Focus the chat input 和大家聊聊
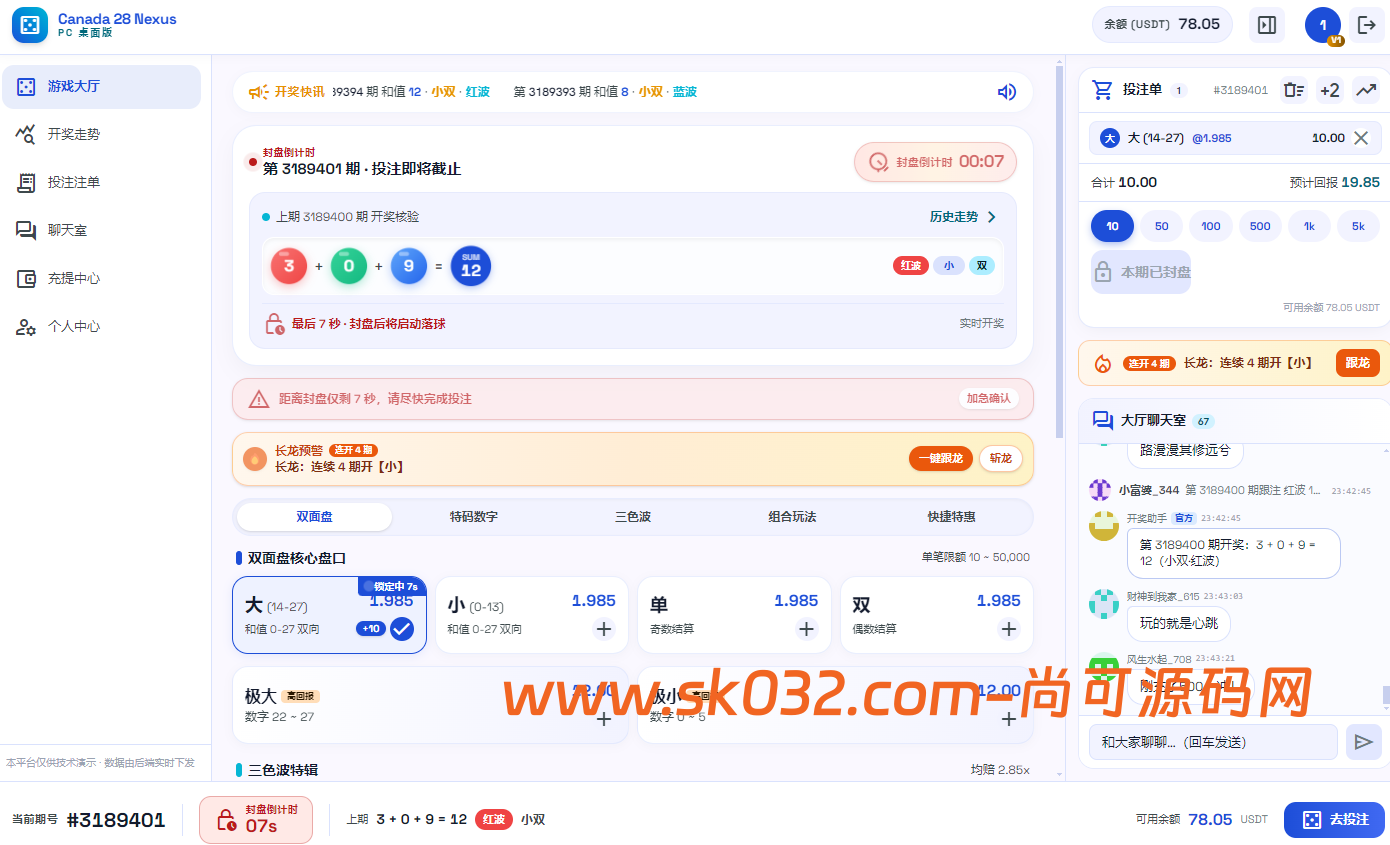Viewport: 1390px width, 845px height. click(x=1213, y=742)
